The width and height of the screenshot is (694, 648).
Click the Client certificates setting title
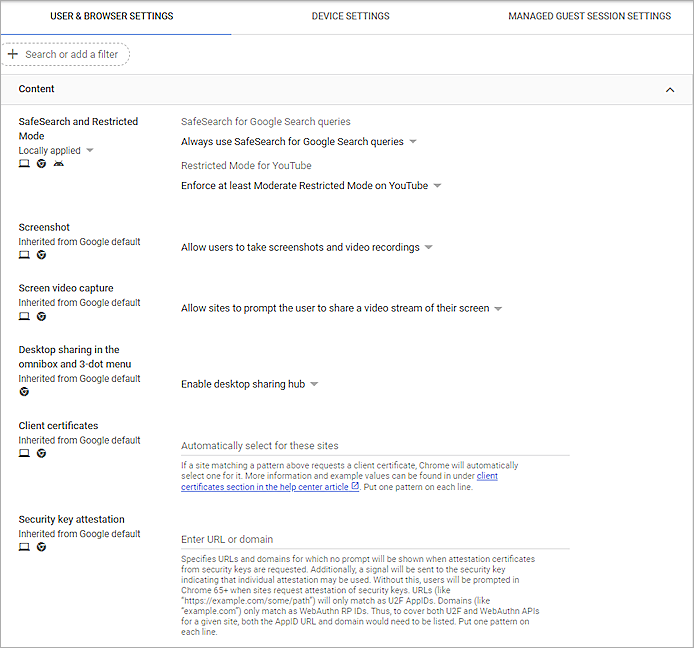point(58,425)
